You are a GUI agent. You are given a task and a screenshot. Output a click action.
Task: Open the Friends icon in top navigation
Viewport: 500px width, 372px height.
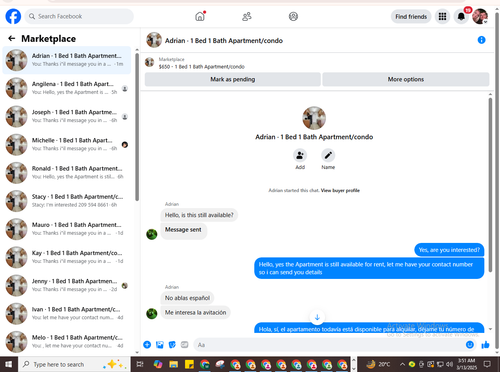pyautogui.click(x=247, y=16)
